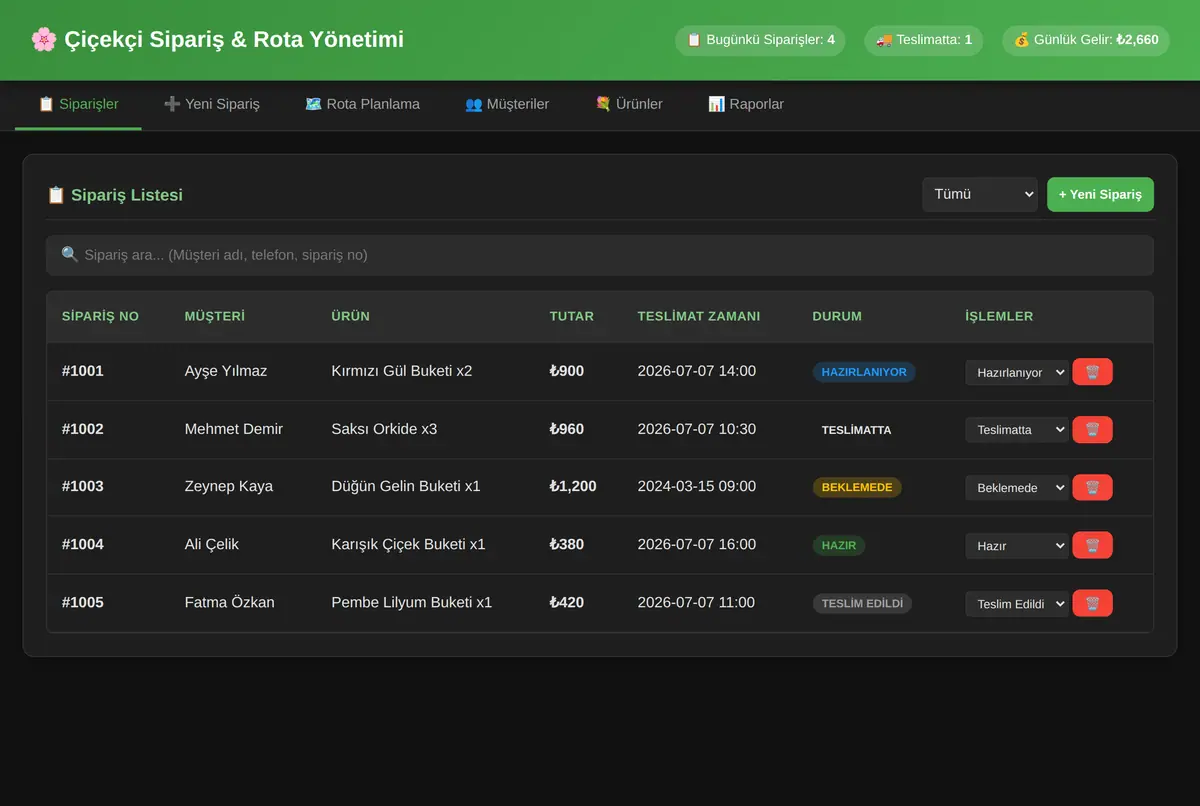Click the TESLİMATTA status badge
This screenshot has width=1200, height=806.
point(856,430)
